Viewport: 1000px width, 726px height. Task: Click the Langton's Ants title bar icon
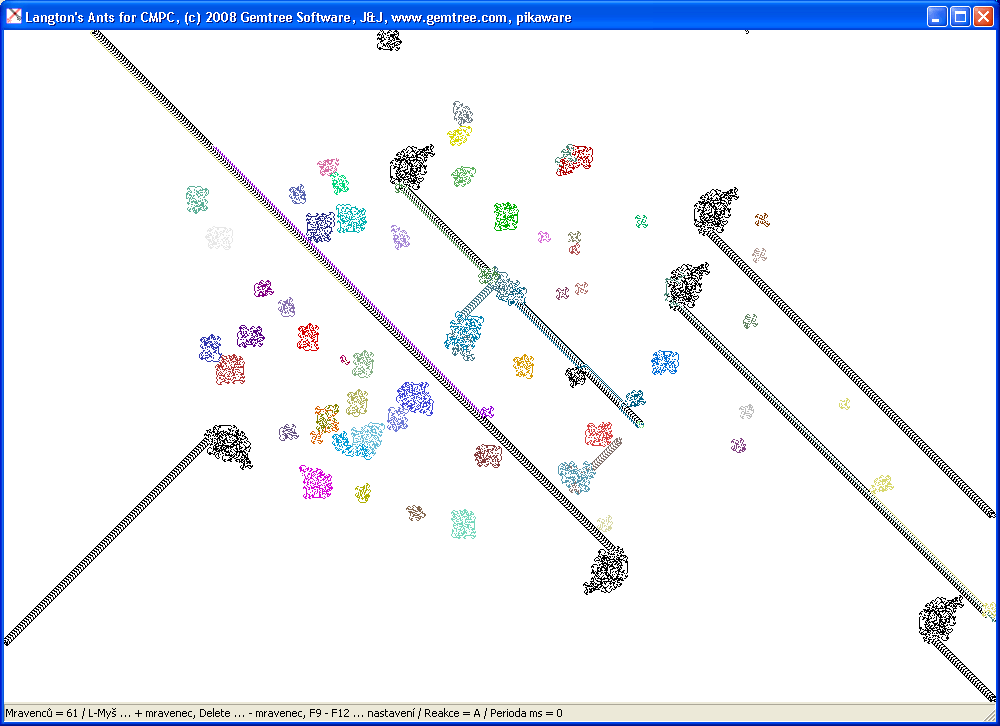click(14, 16)
